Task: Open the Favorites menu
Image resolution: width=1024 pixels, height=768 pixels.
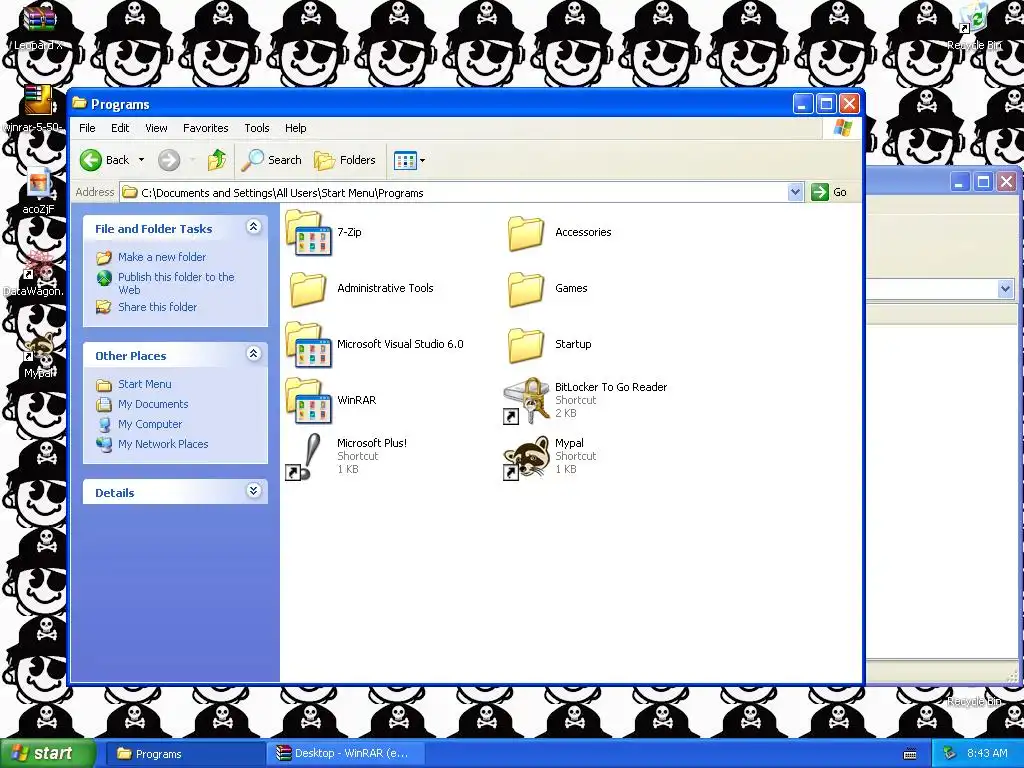Action: click(206, 128)
